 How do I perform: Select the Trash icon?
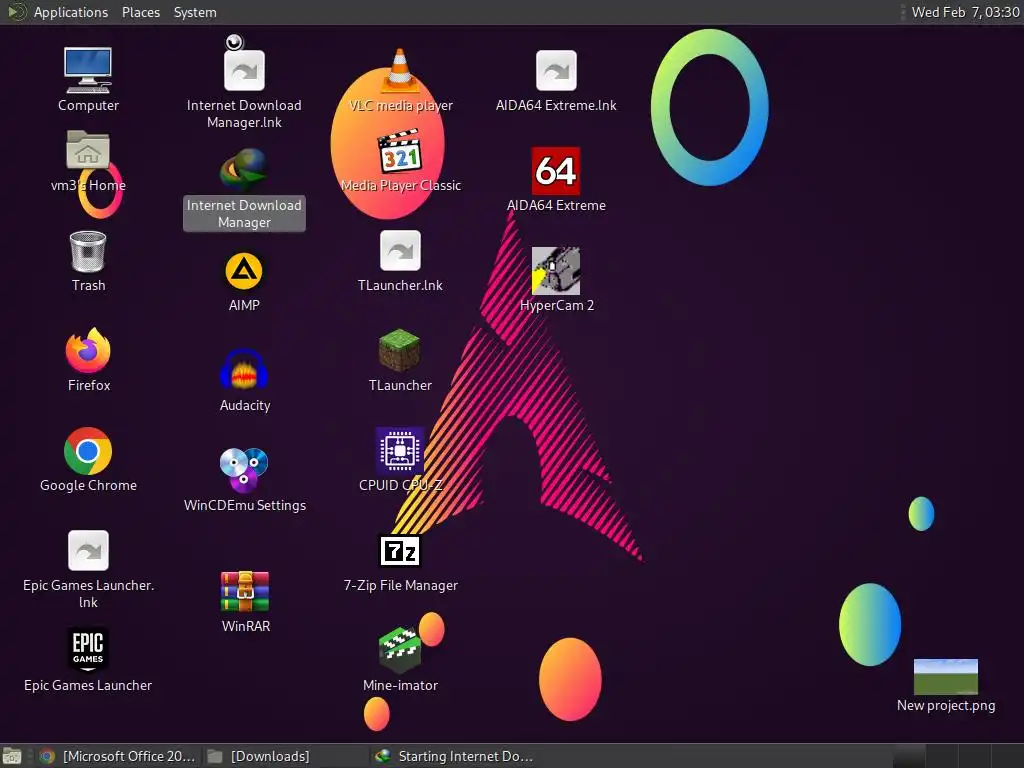(x=88, y=251)
